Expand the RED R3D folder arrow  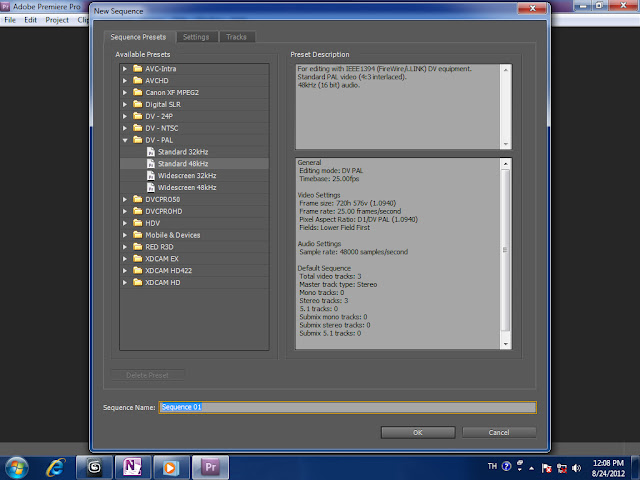click(x=125, y=247)
